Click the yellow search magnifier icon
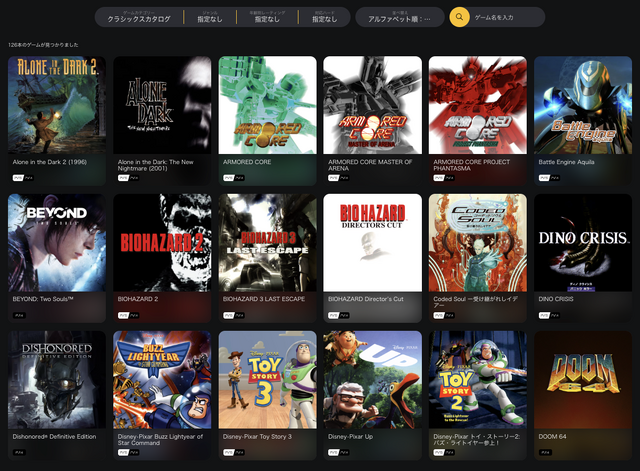Screen dimensions: 640x471 (x=459, y=17)
